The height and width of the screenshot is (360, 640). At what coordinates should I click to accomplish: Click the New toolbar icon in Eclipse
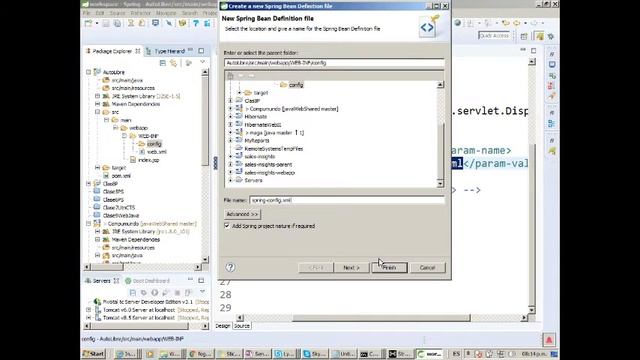coord(89,23)
